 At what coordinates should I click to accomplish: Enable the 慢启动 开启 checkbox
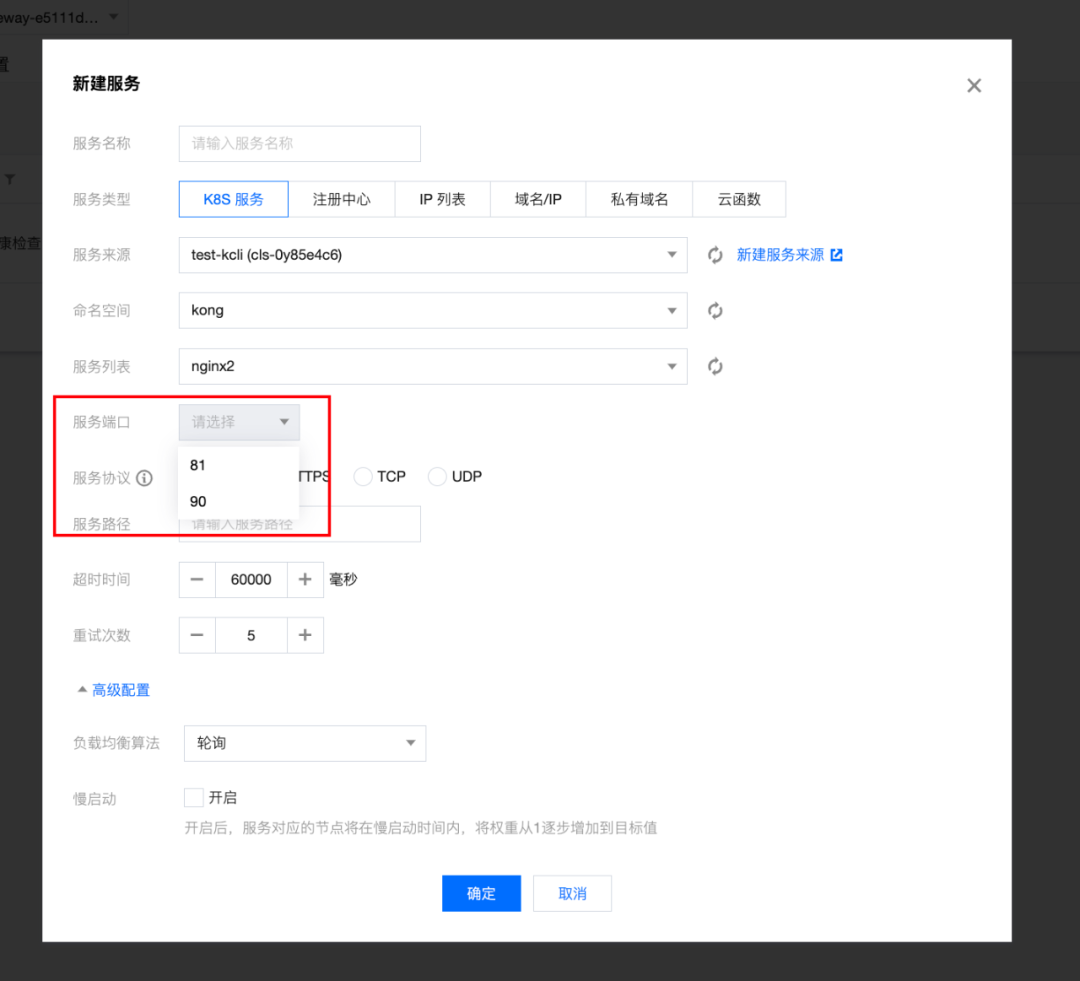pyautogui.click(x=194, y=798)
